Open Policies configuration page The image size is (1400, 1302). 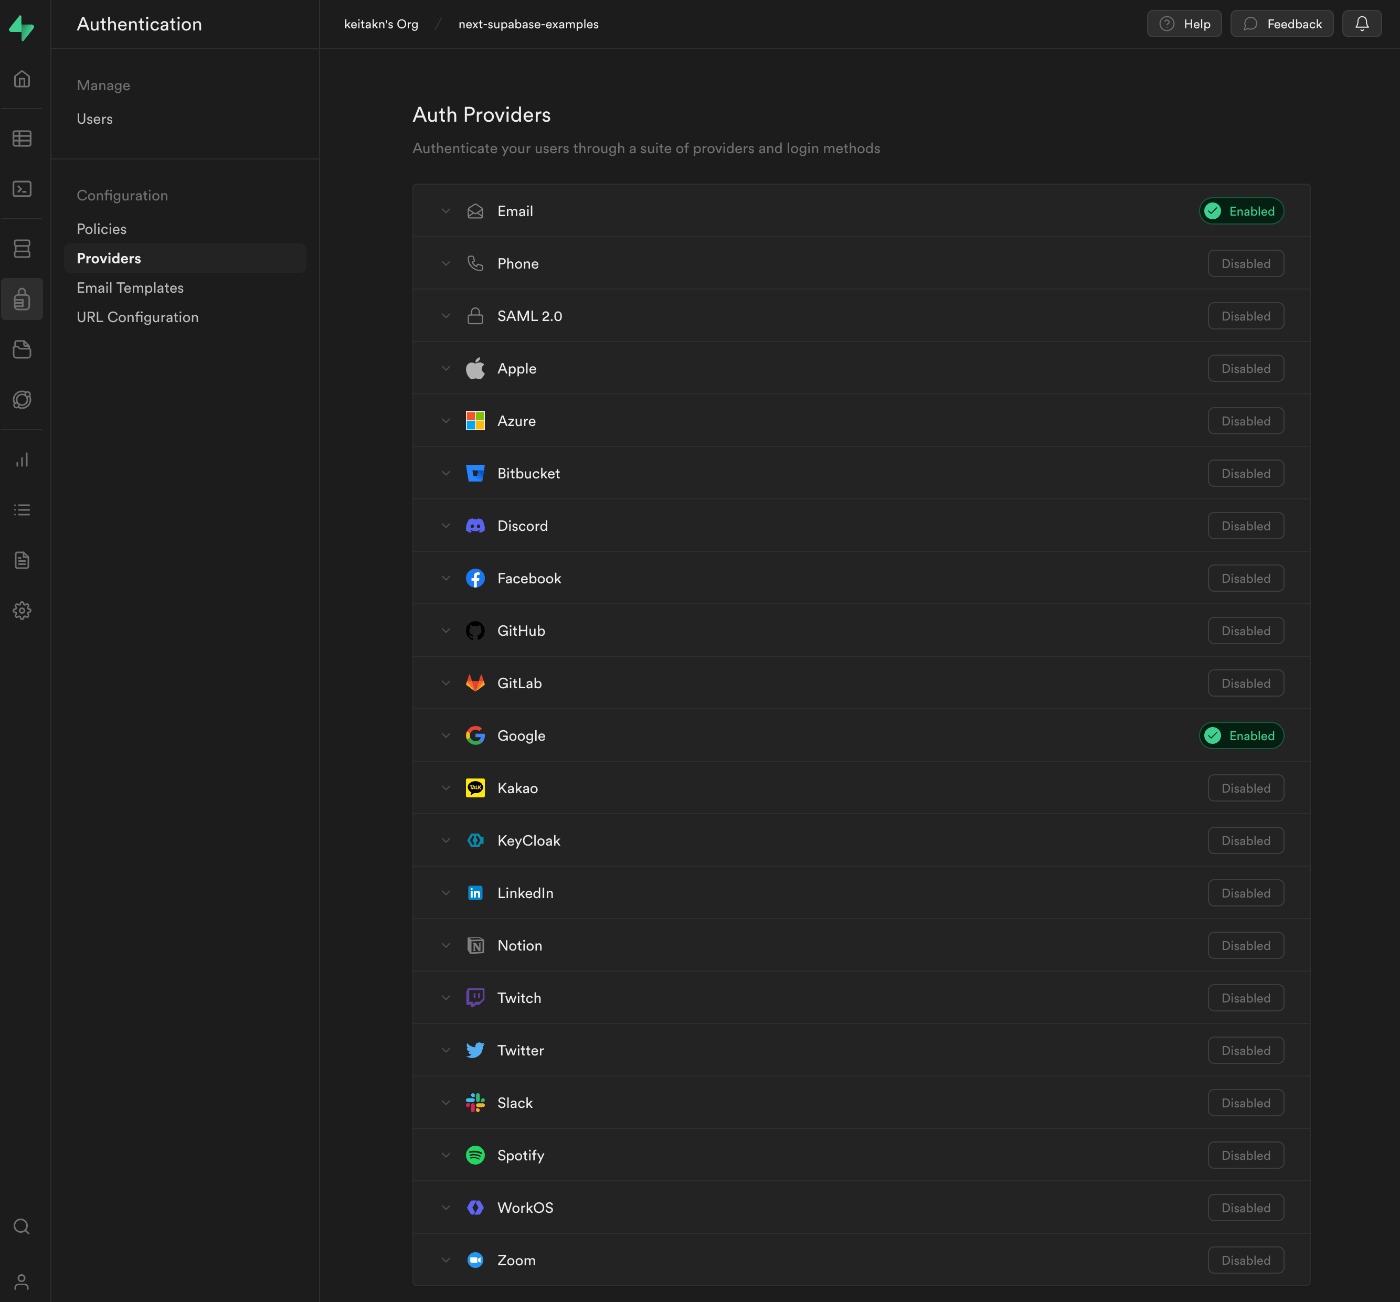(102, 229)
